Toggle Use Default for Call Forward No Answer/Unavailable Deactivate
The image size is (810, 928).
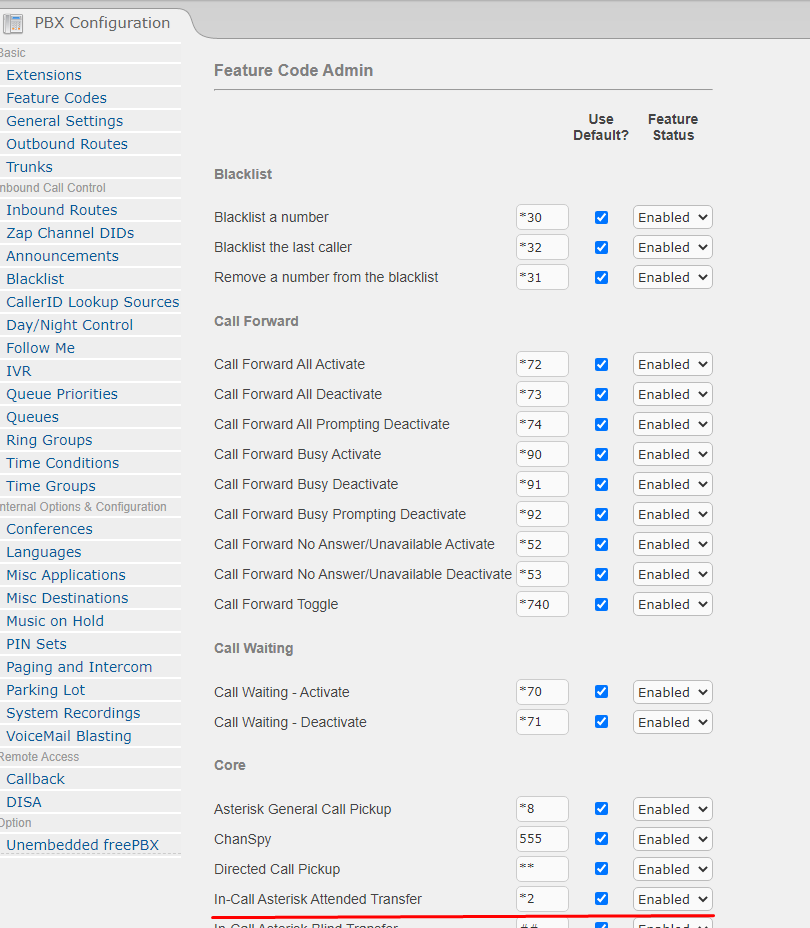point(601,574)
